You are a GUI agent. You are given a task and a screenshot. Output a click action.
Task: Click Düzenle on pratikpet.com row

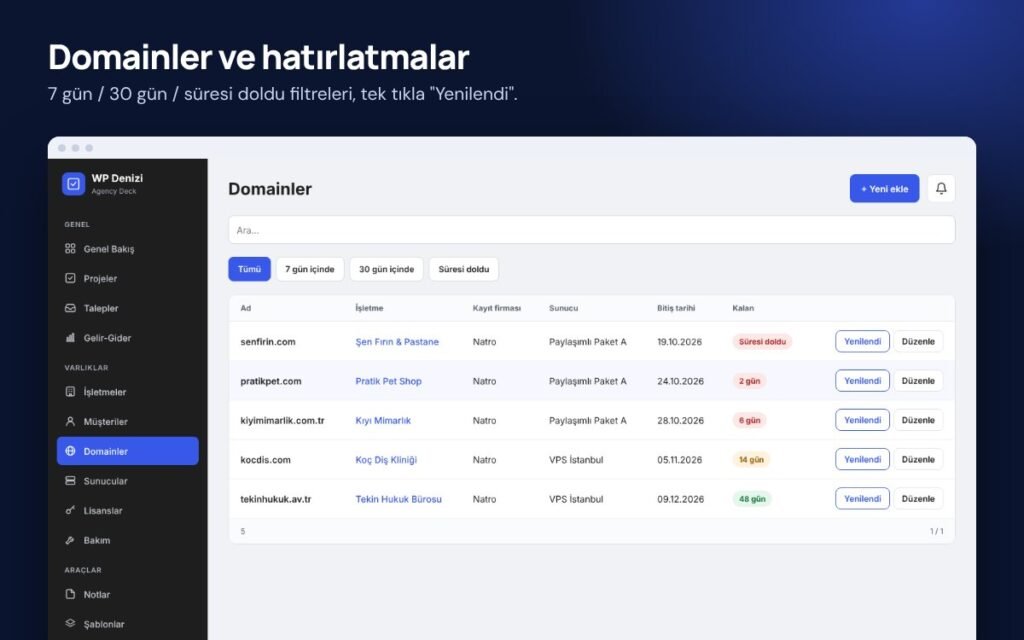click(x=918, y=381)
